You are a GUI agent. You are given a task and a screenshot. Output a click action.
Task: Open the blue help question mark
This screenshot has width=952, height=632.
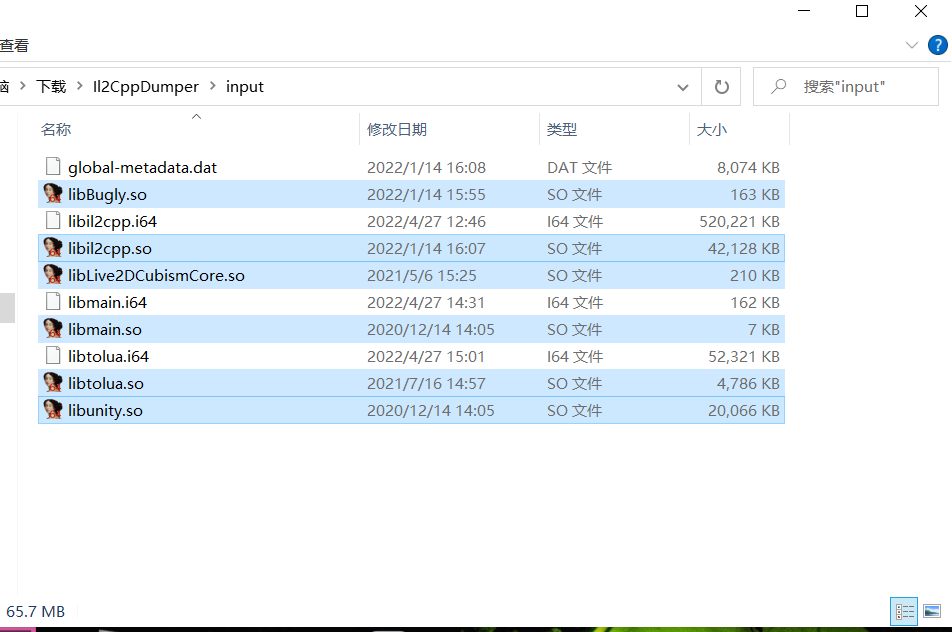pyautogui.click(x=936, y=45)
